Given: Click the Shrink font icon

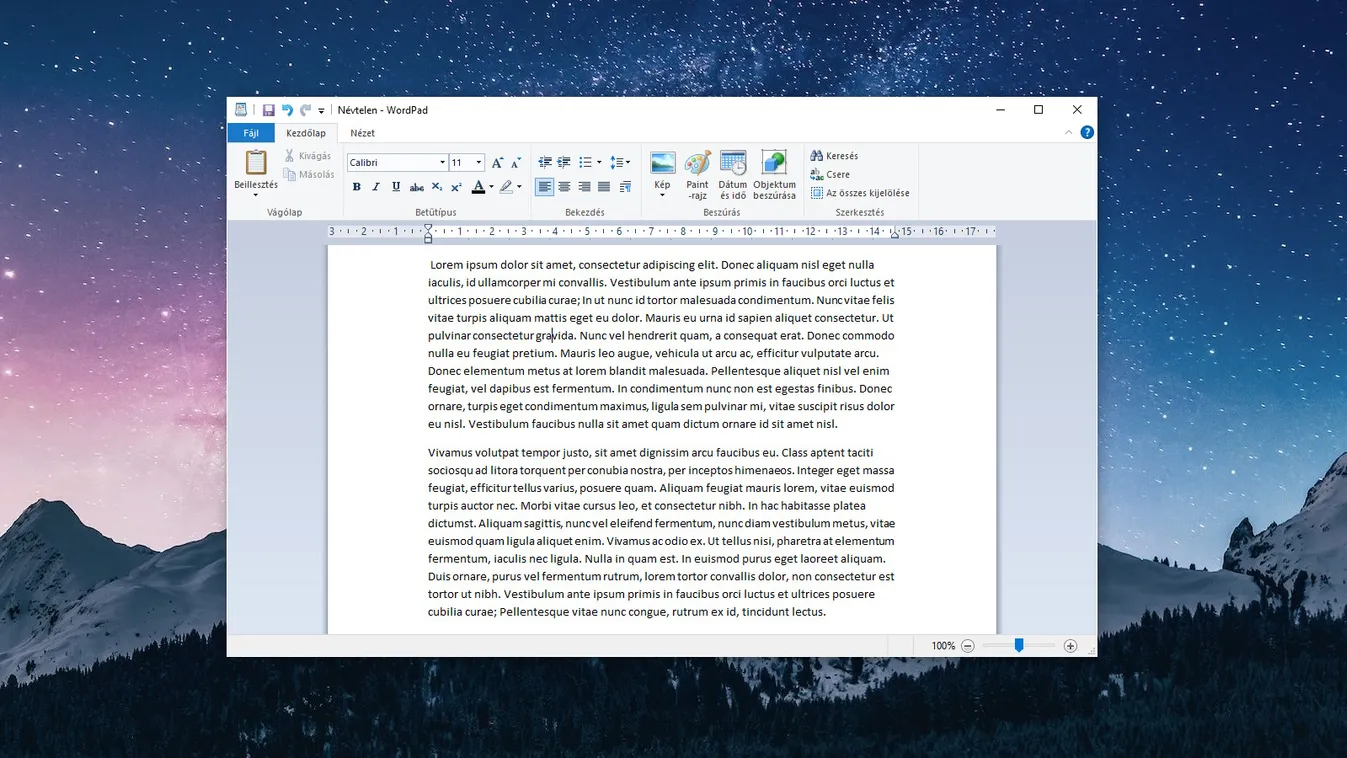Looking at the screenshot, I should 516,162.
